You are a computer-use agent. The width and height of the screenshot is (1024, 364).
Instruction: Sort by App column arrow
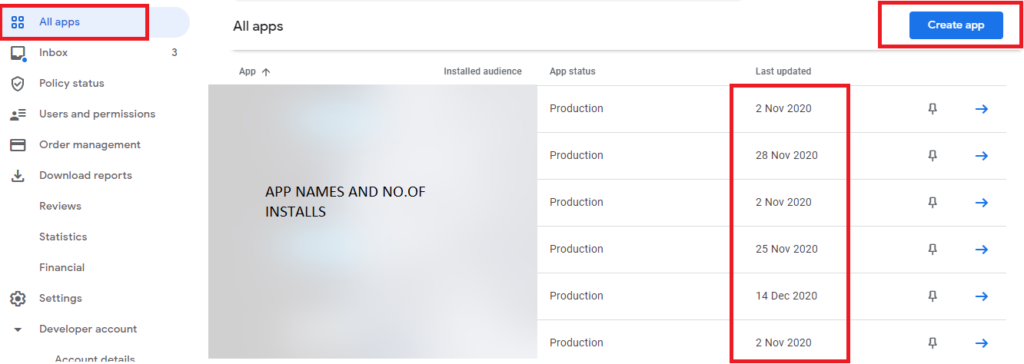[x=265, y=73]
